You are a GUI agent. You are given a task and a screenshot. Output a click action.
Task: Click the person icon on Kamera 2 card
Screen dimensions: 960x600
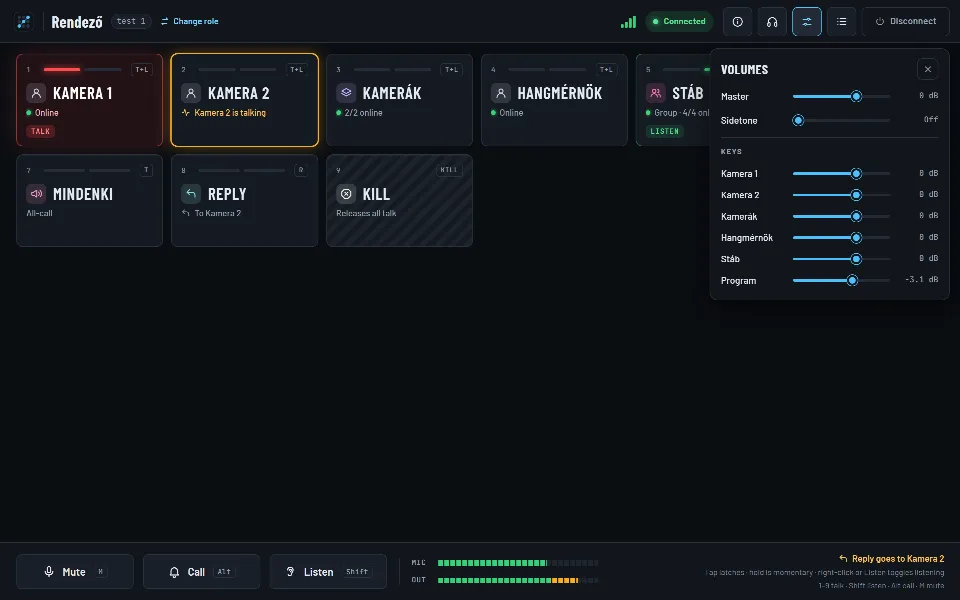(191, 93)
